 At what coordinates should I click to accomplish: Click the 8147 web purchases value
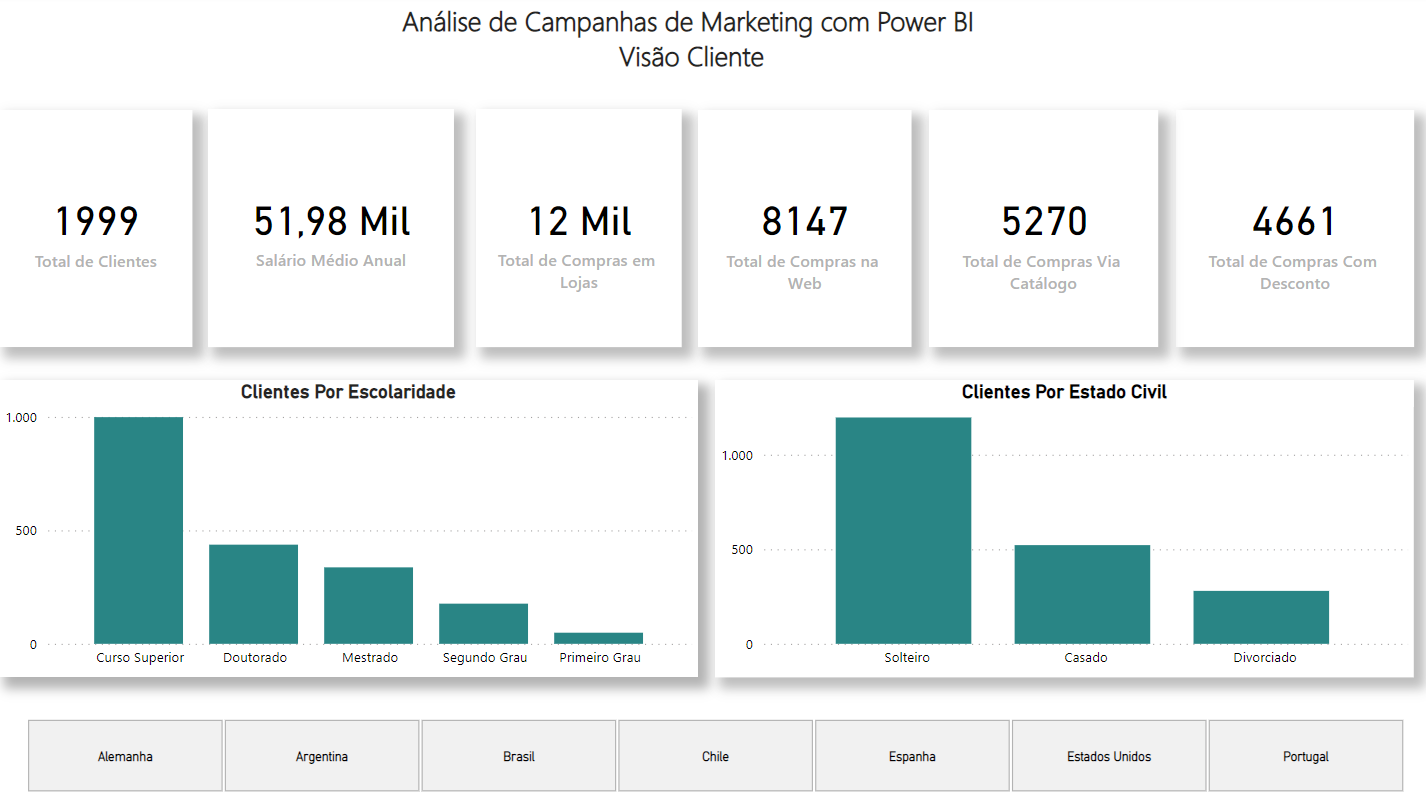(x=805, y=222)
